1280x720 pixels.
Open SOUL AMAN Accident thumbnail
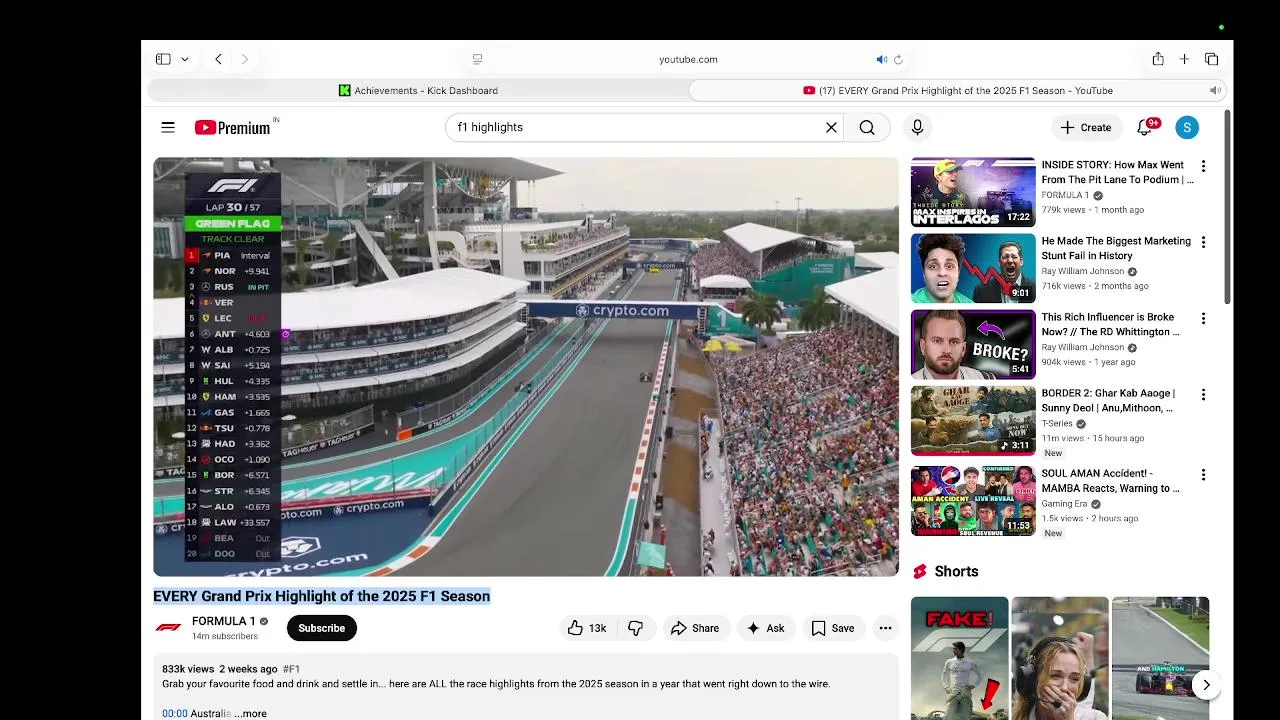[973, 501]
